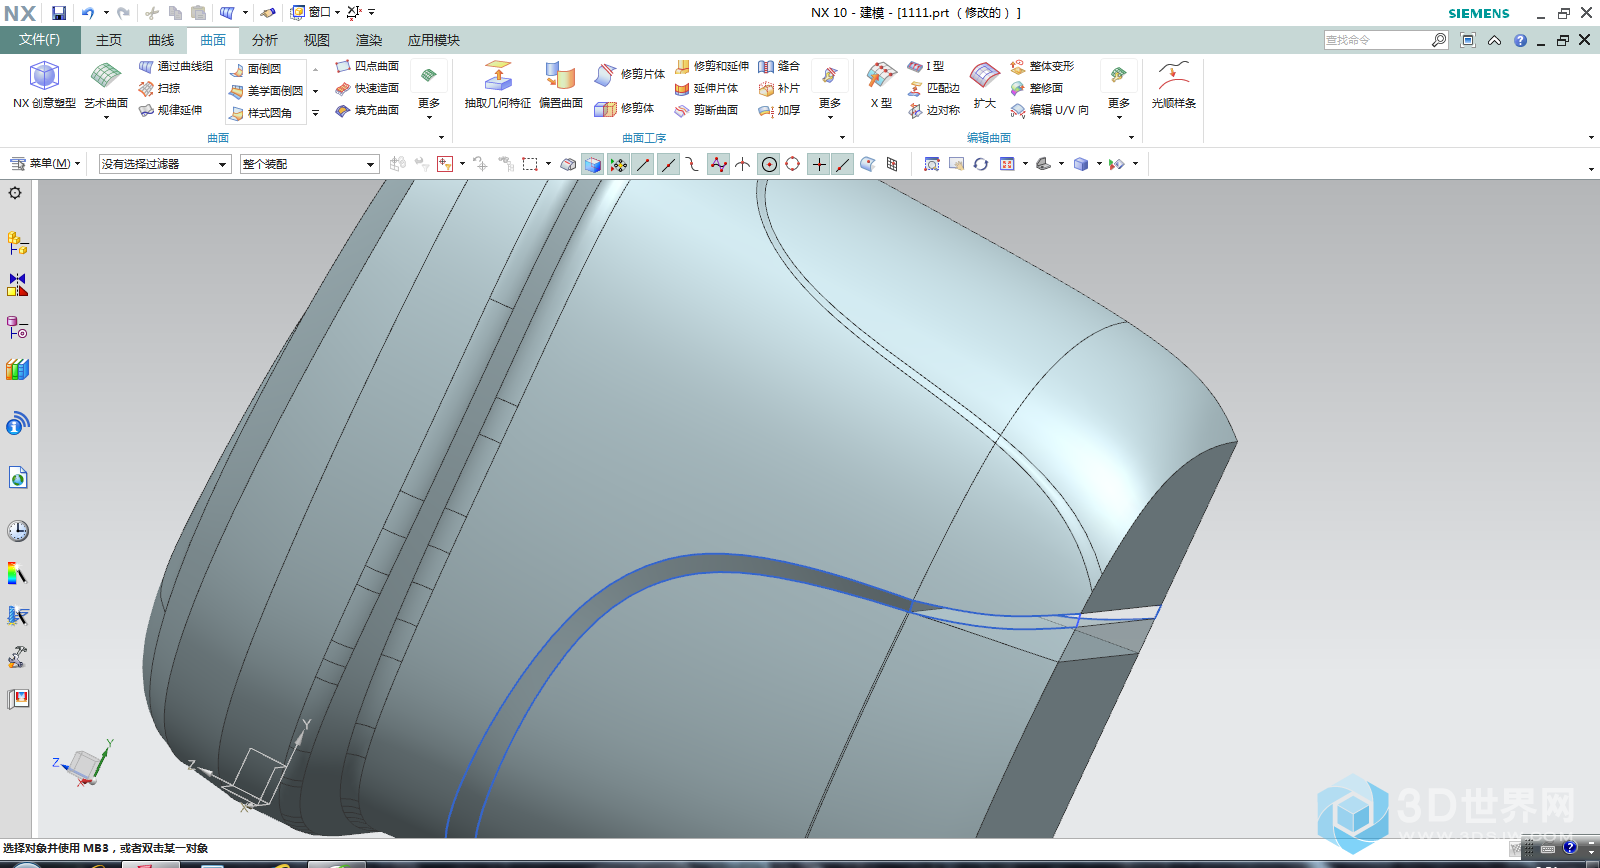Switch to 渲染 ribbon tab
Viewport: 1600px width, 868px height.
369,40
